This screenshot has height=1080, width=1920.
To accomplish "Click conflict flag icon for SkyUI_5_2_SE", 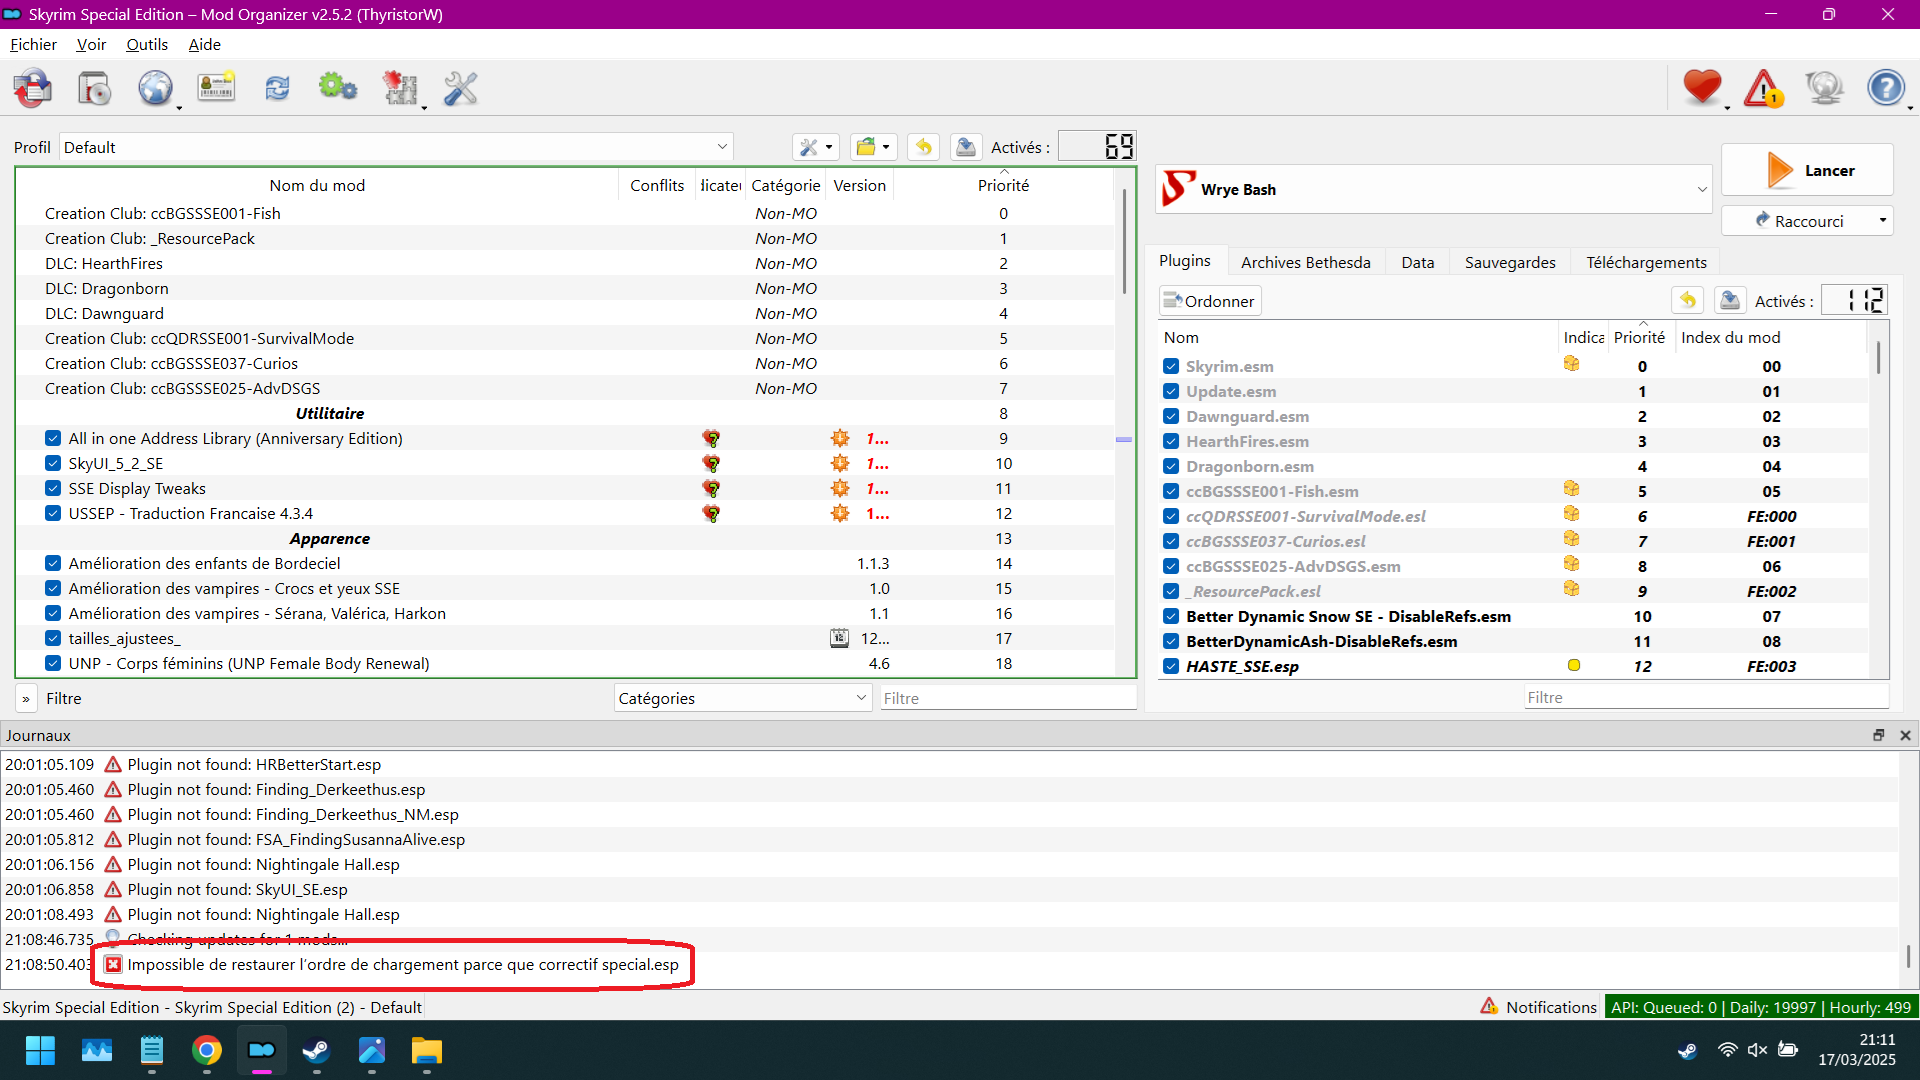I will point(711,463).
